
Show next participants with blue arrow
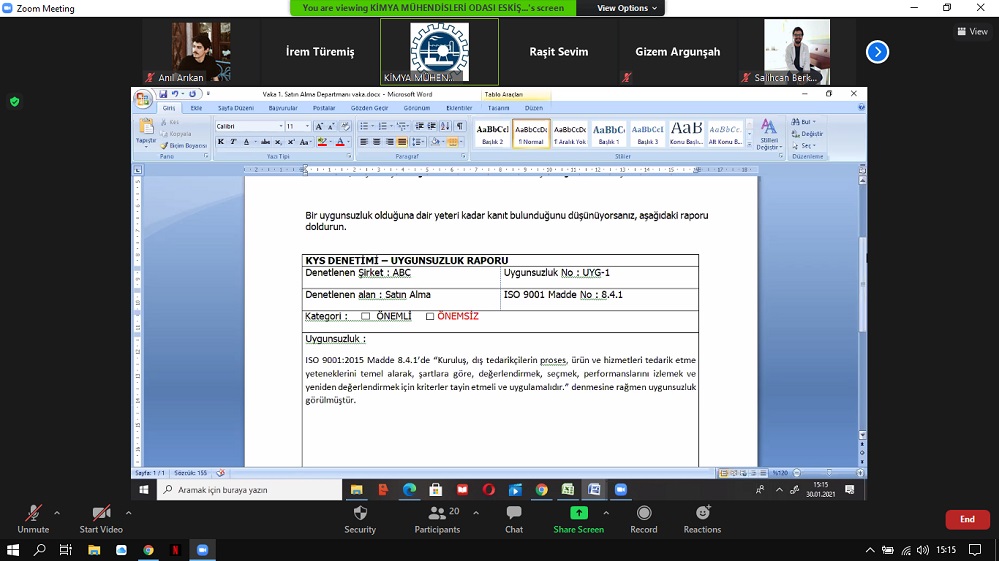[x=877, y=52]
